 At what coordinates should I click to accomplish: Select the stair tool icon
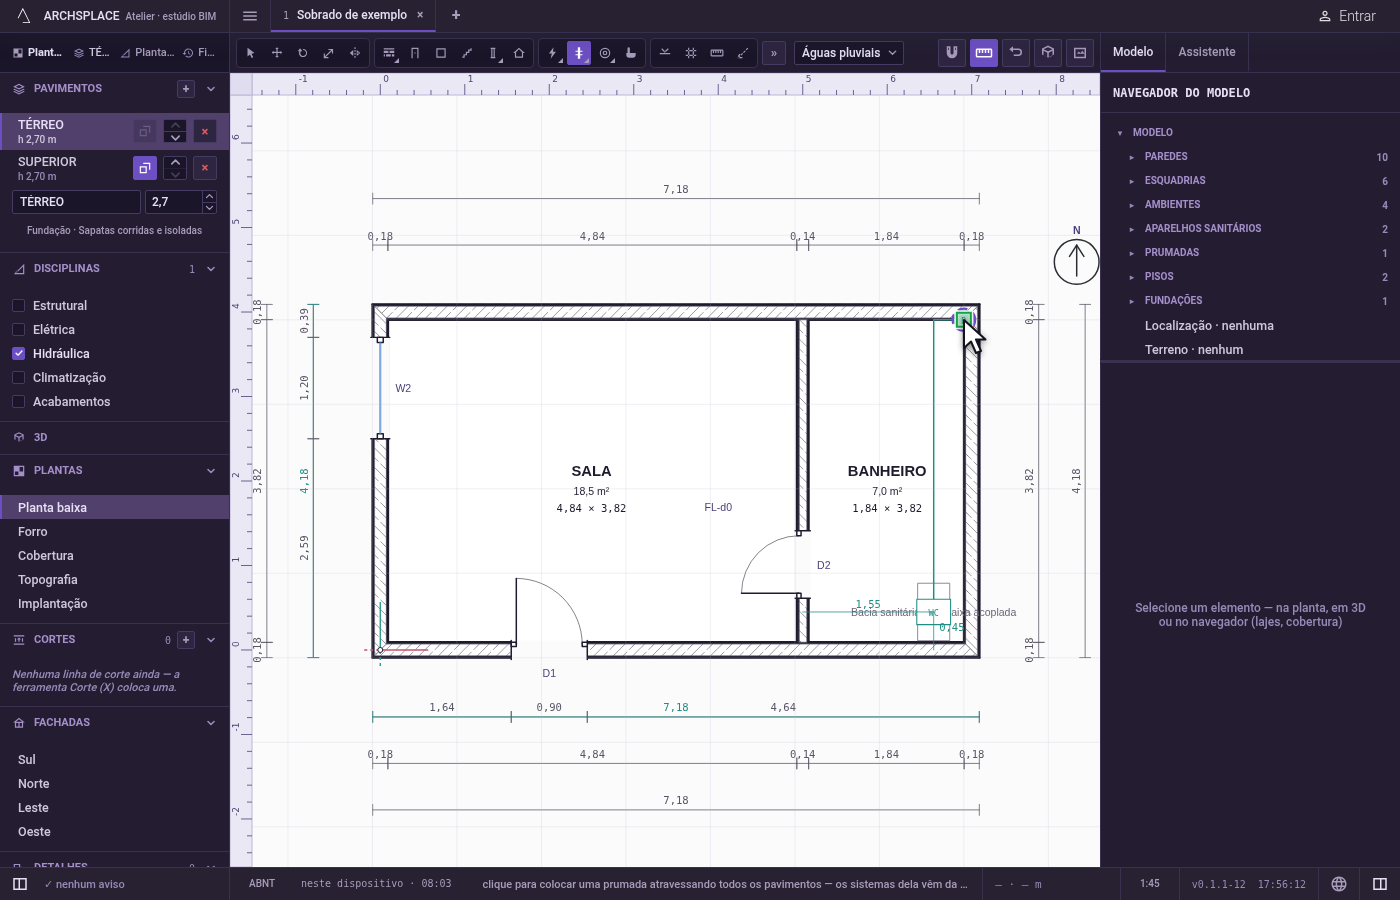[467, 53]
